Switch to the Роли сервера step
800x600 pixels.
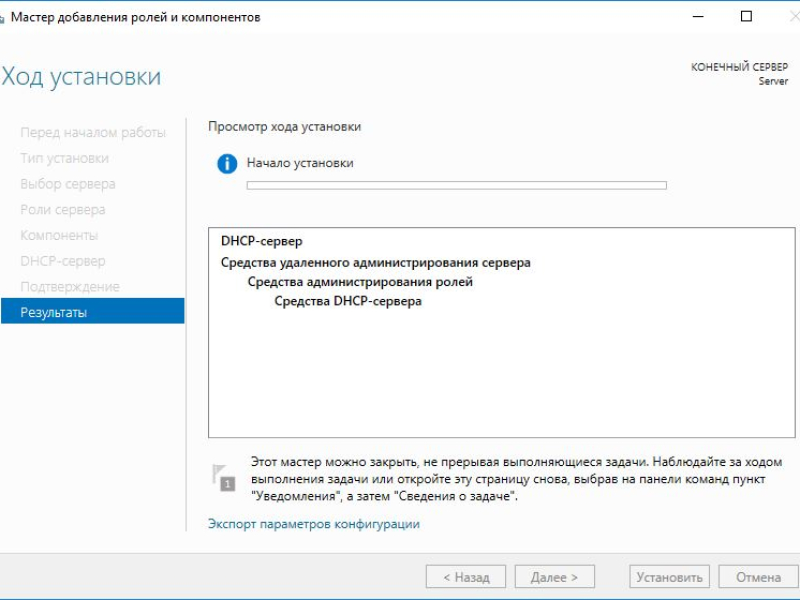[63, 210]
